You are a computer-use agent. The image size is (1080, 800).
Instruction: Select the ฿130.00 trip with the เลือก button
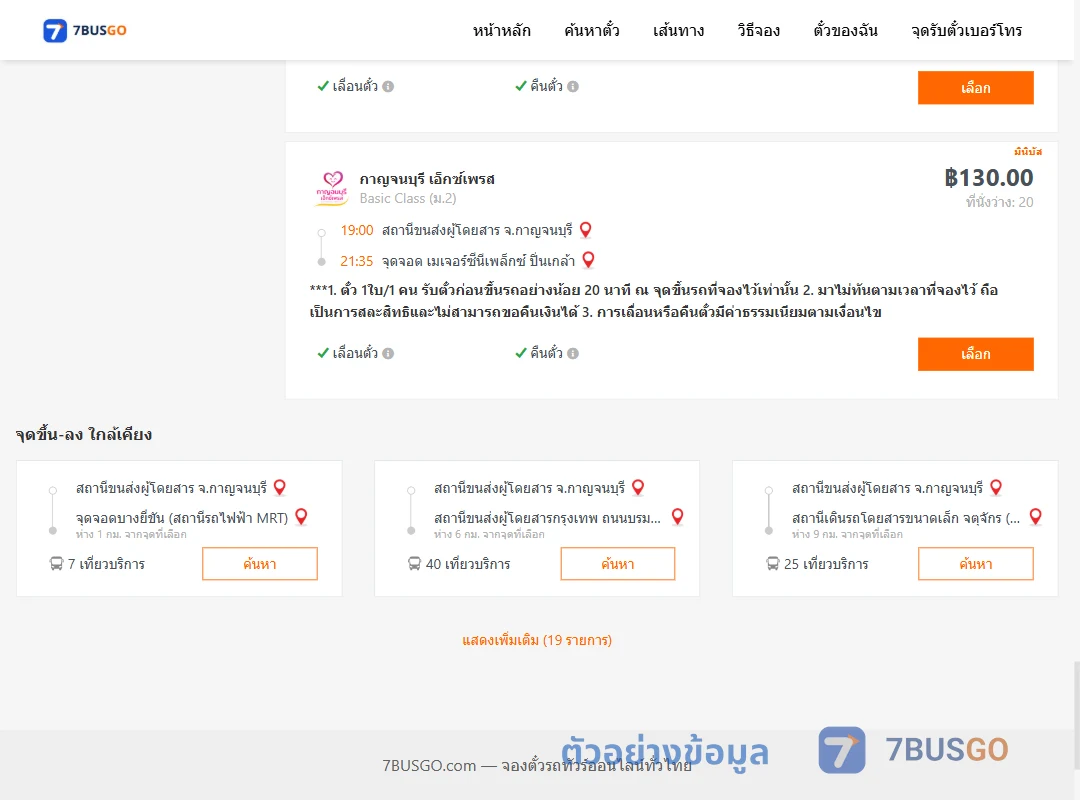coord(975,354)
